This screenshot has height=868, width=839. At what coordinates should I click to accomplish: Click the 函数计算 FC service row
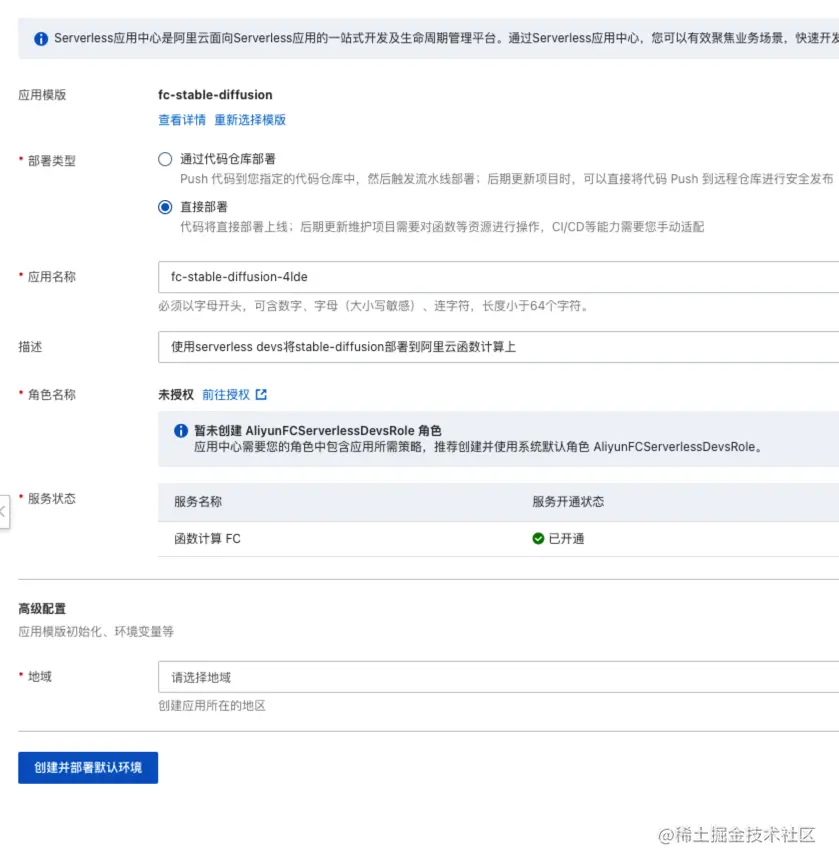pos(498,539)
